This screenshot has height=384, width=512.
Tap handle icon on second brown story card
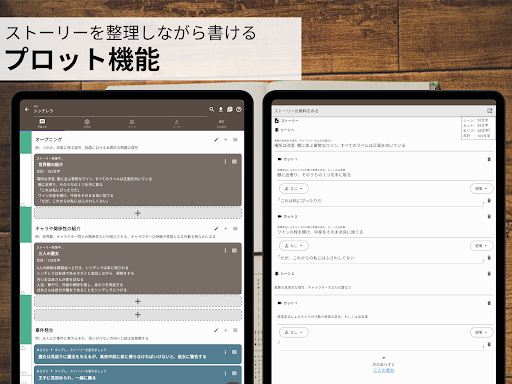(x=234, y=250)
